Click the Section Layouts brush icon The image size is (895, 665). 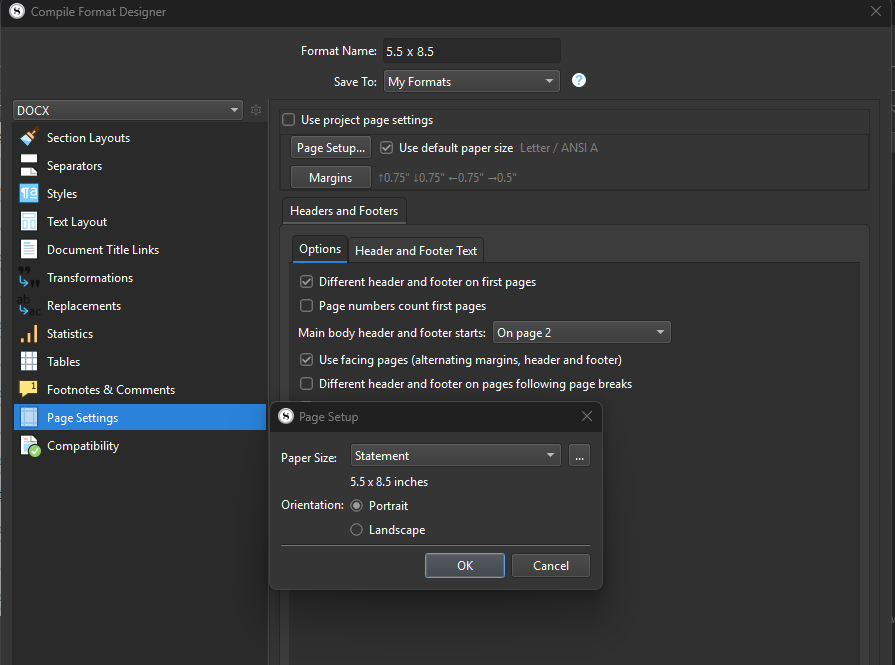pyautogui.click(x=29, y=138)
